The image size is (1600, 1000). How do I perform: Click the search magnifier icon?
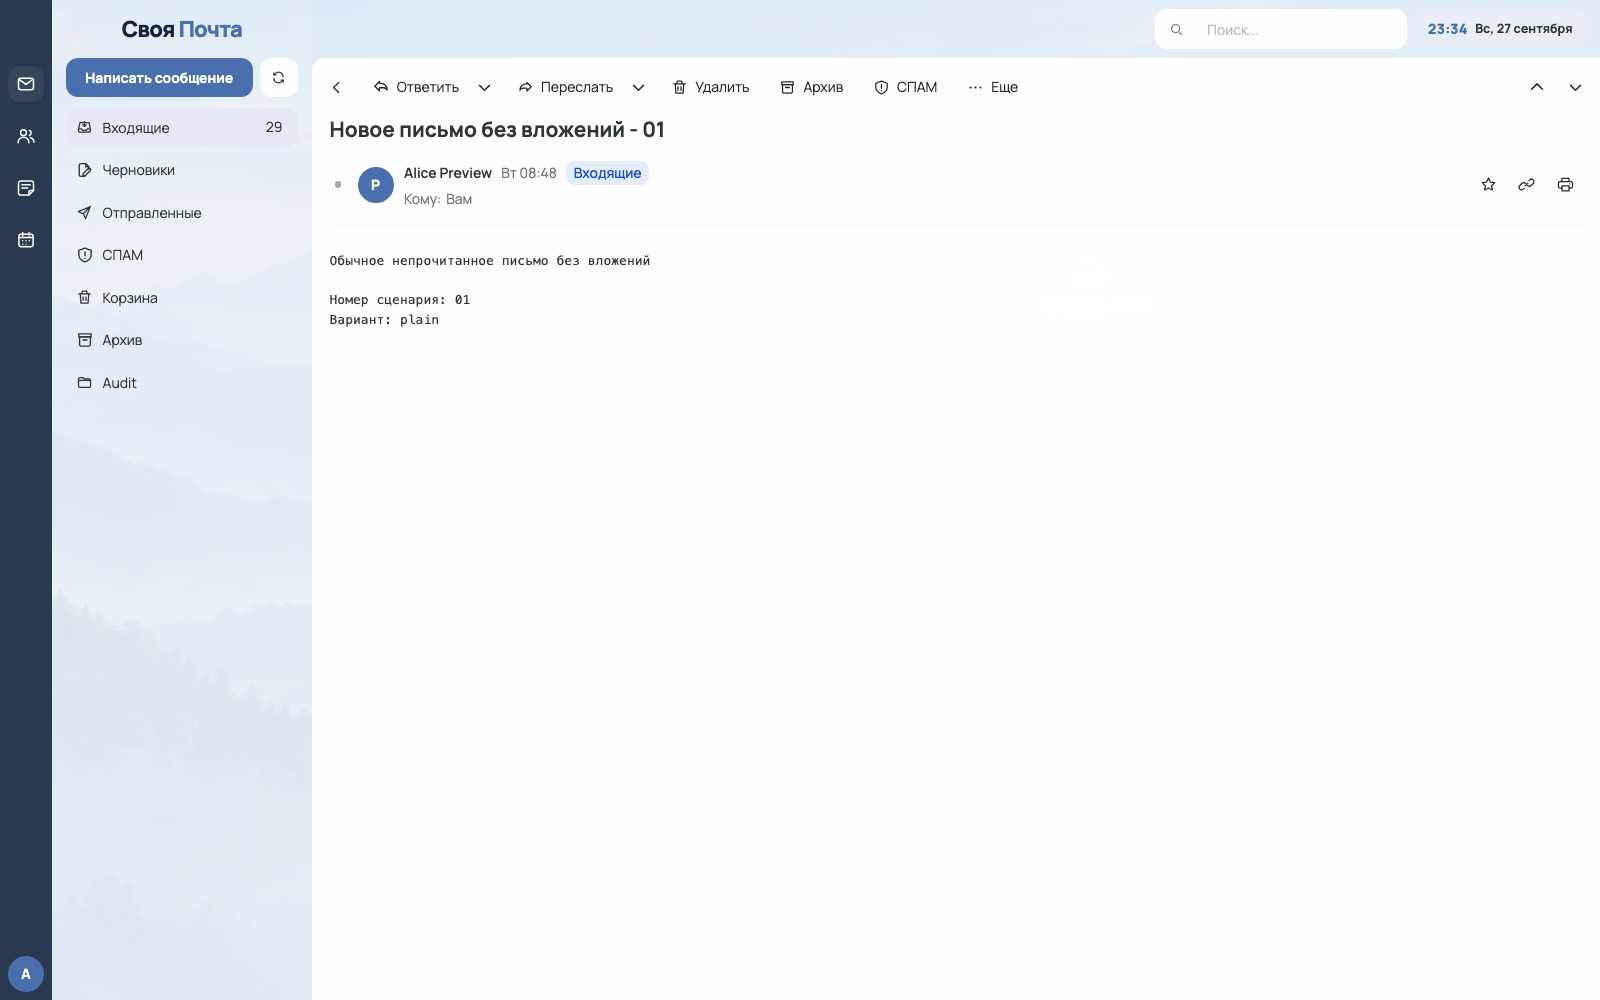click(1177, 30)
